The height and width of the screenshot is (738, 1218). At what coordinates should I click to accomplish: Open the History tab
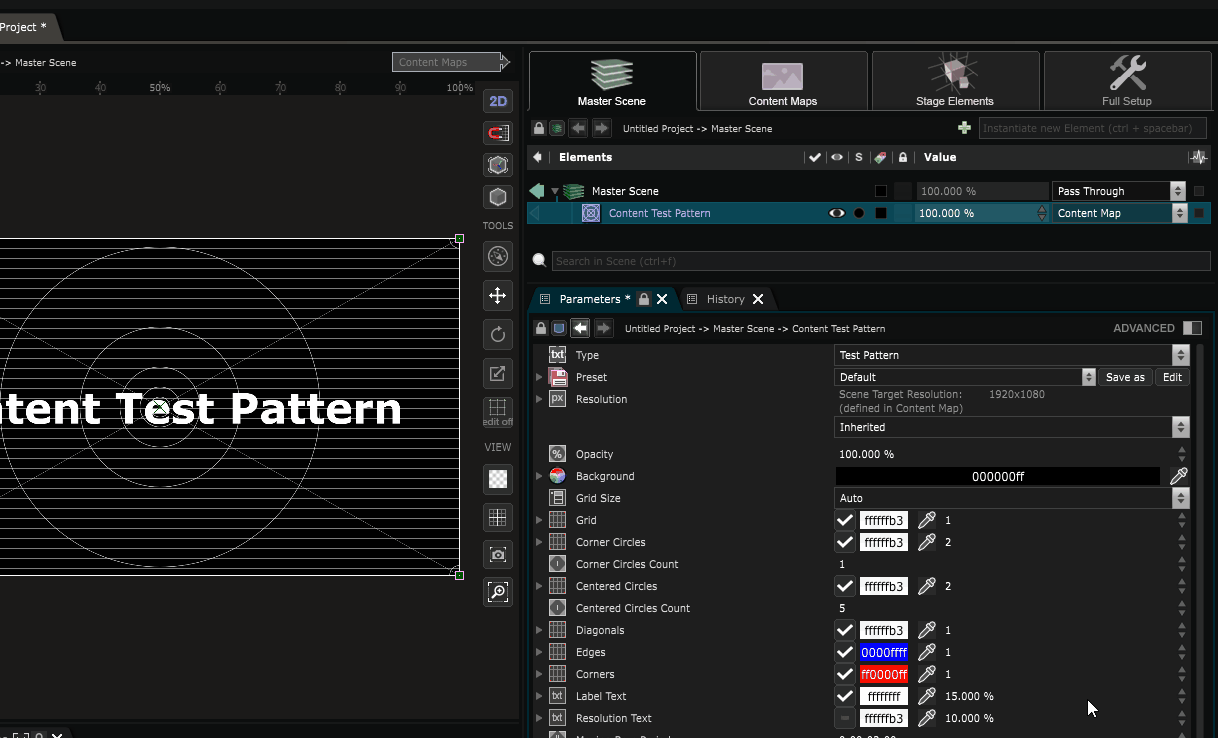[725, 299]
